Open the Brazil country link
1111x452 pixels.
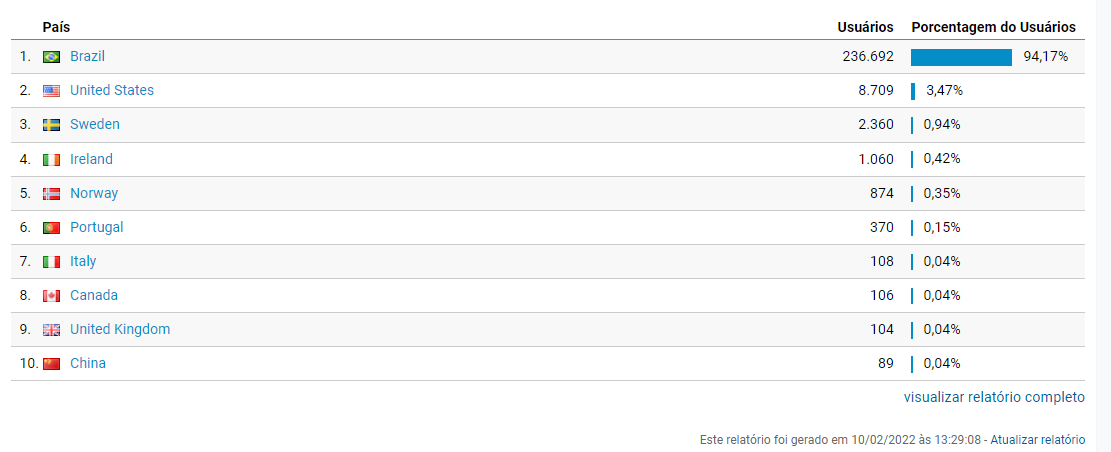coord(87,57)
